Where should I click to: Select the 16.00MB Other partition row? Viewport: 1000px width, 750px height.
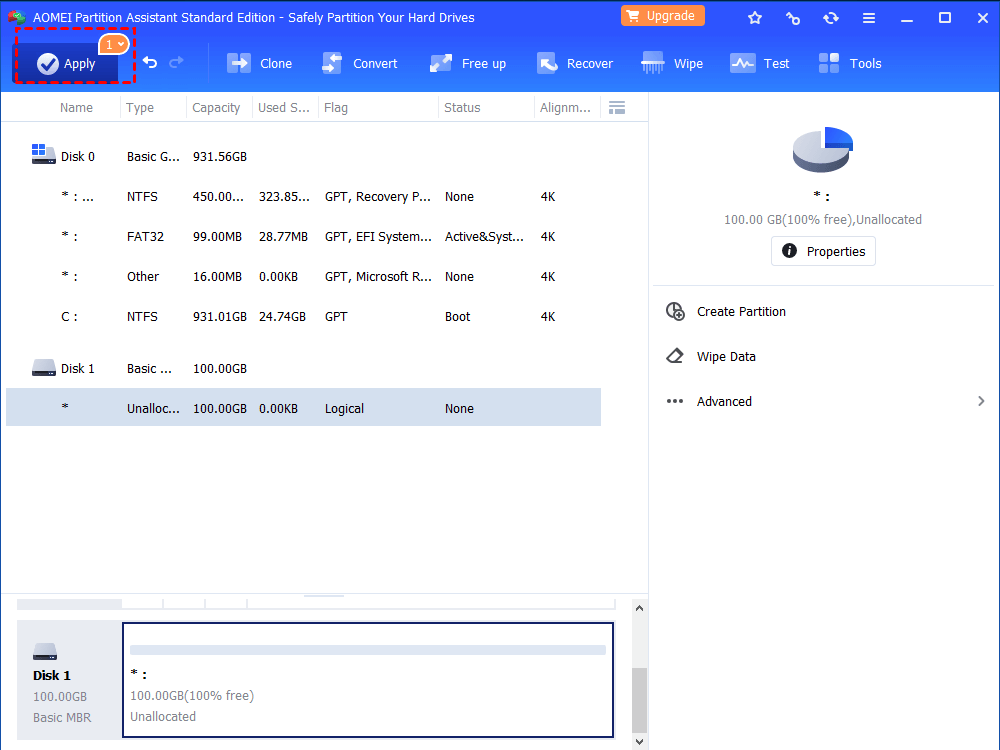tap(304, 276)
